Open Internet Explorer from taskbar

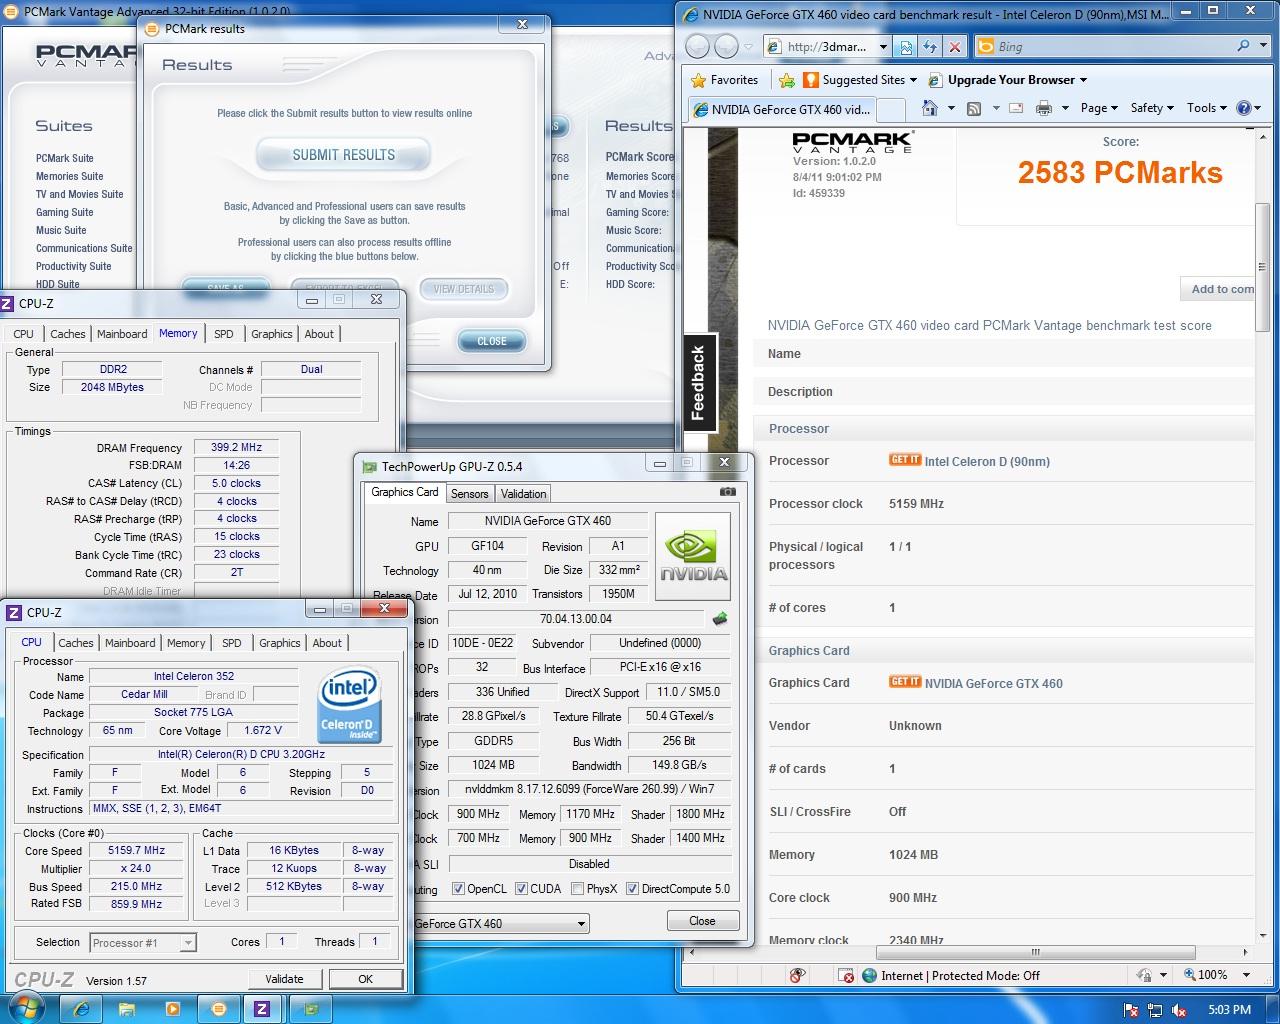[x=80, y=1008]
